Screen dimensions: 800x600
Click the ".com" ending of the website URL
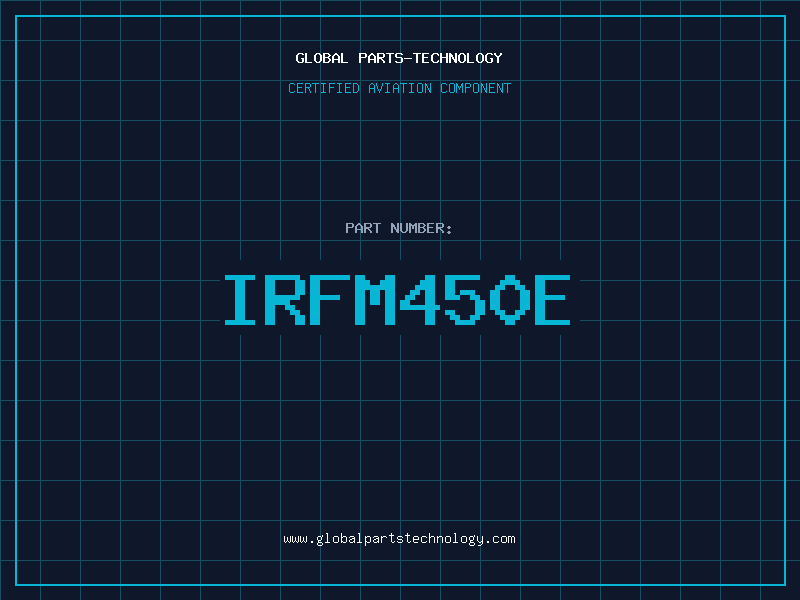[501, 539]
